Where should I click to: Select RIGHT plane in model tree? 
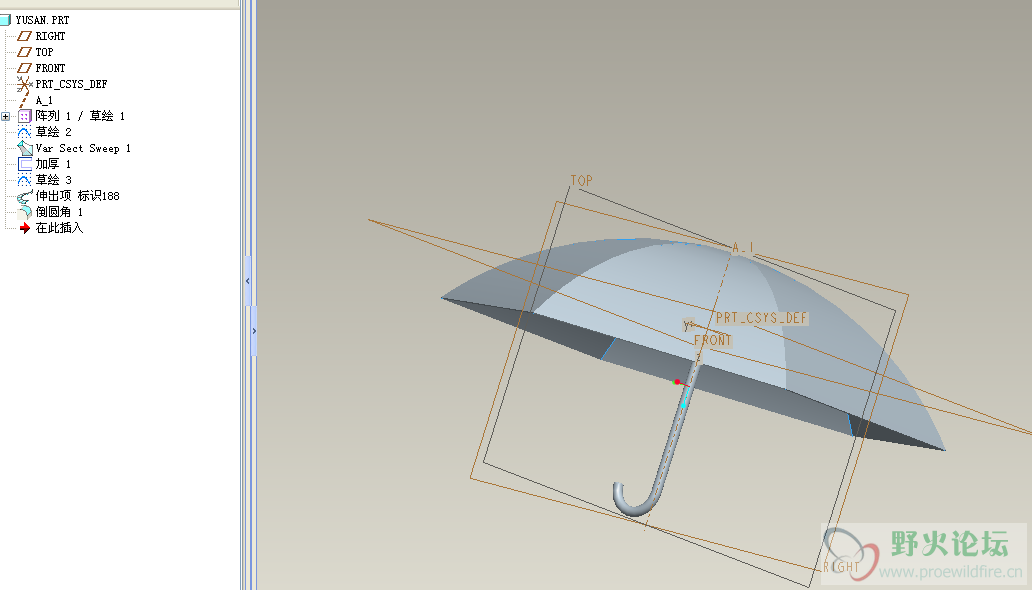tap(50, 36)
